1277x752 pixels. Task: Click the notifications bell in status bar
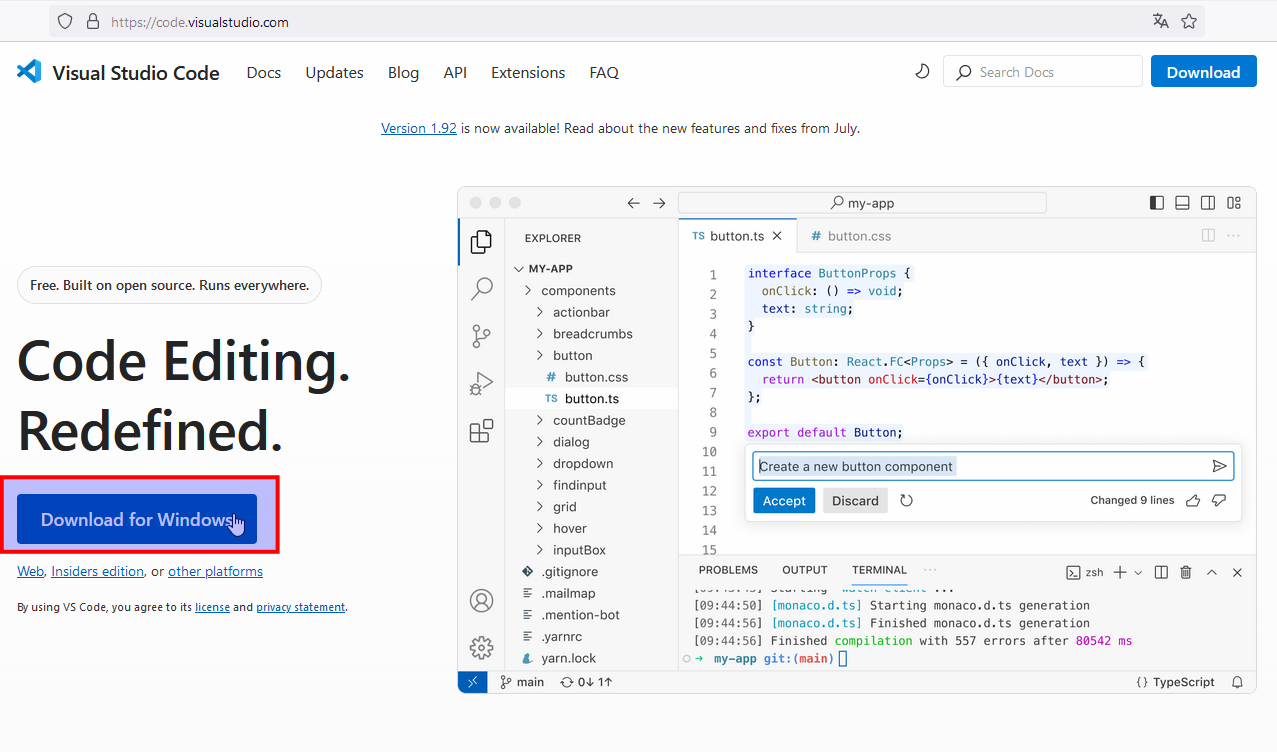[x=1238, y=682]
